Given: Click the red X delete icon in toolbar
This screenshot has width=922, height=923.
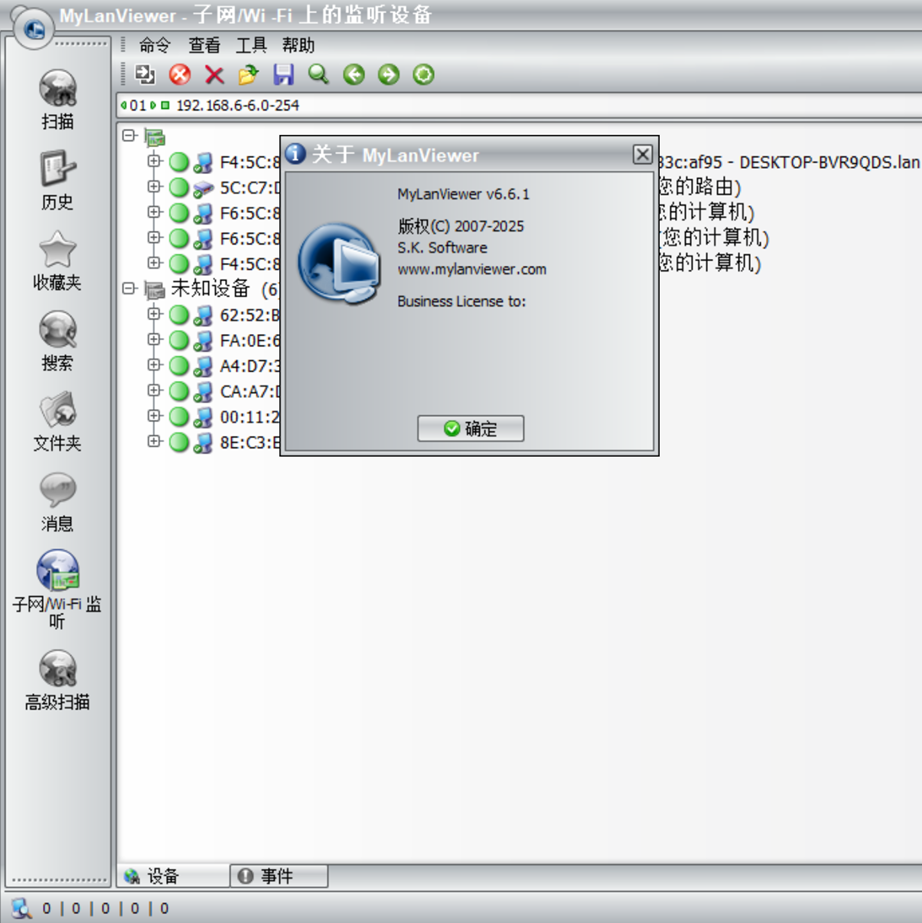Looking at the screenshot, I should click(214, 74).
